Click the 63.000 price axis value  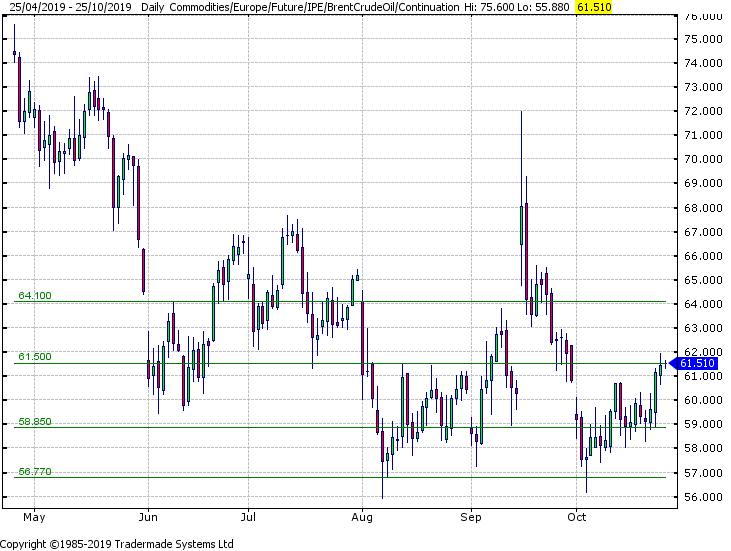[x=703, y=328]
